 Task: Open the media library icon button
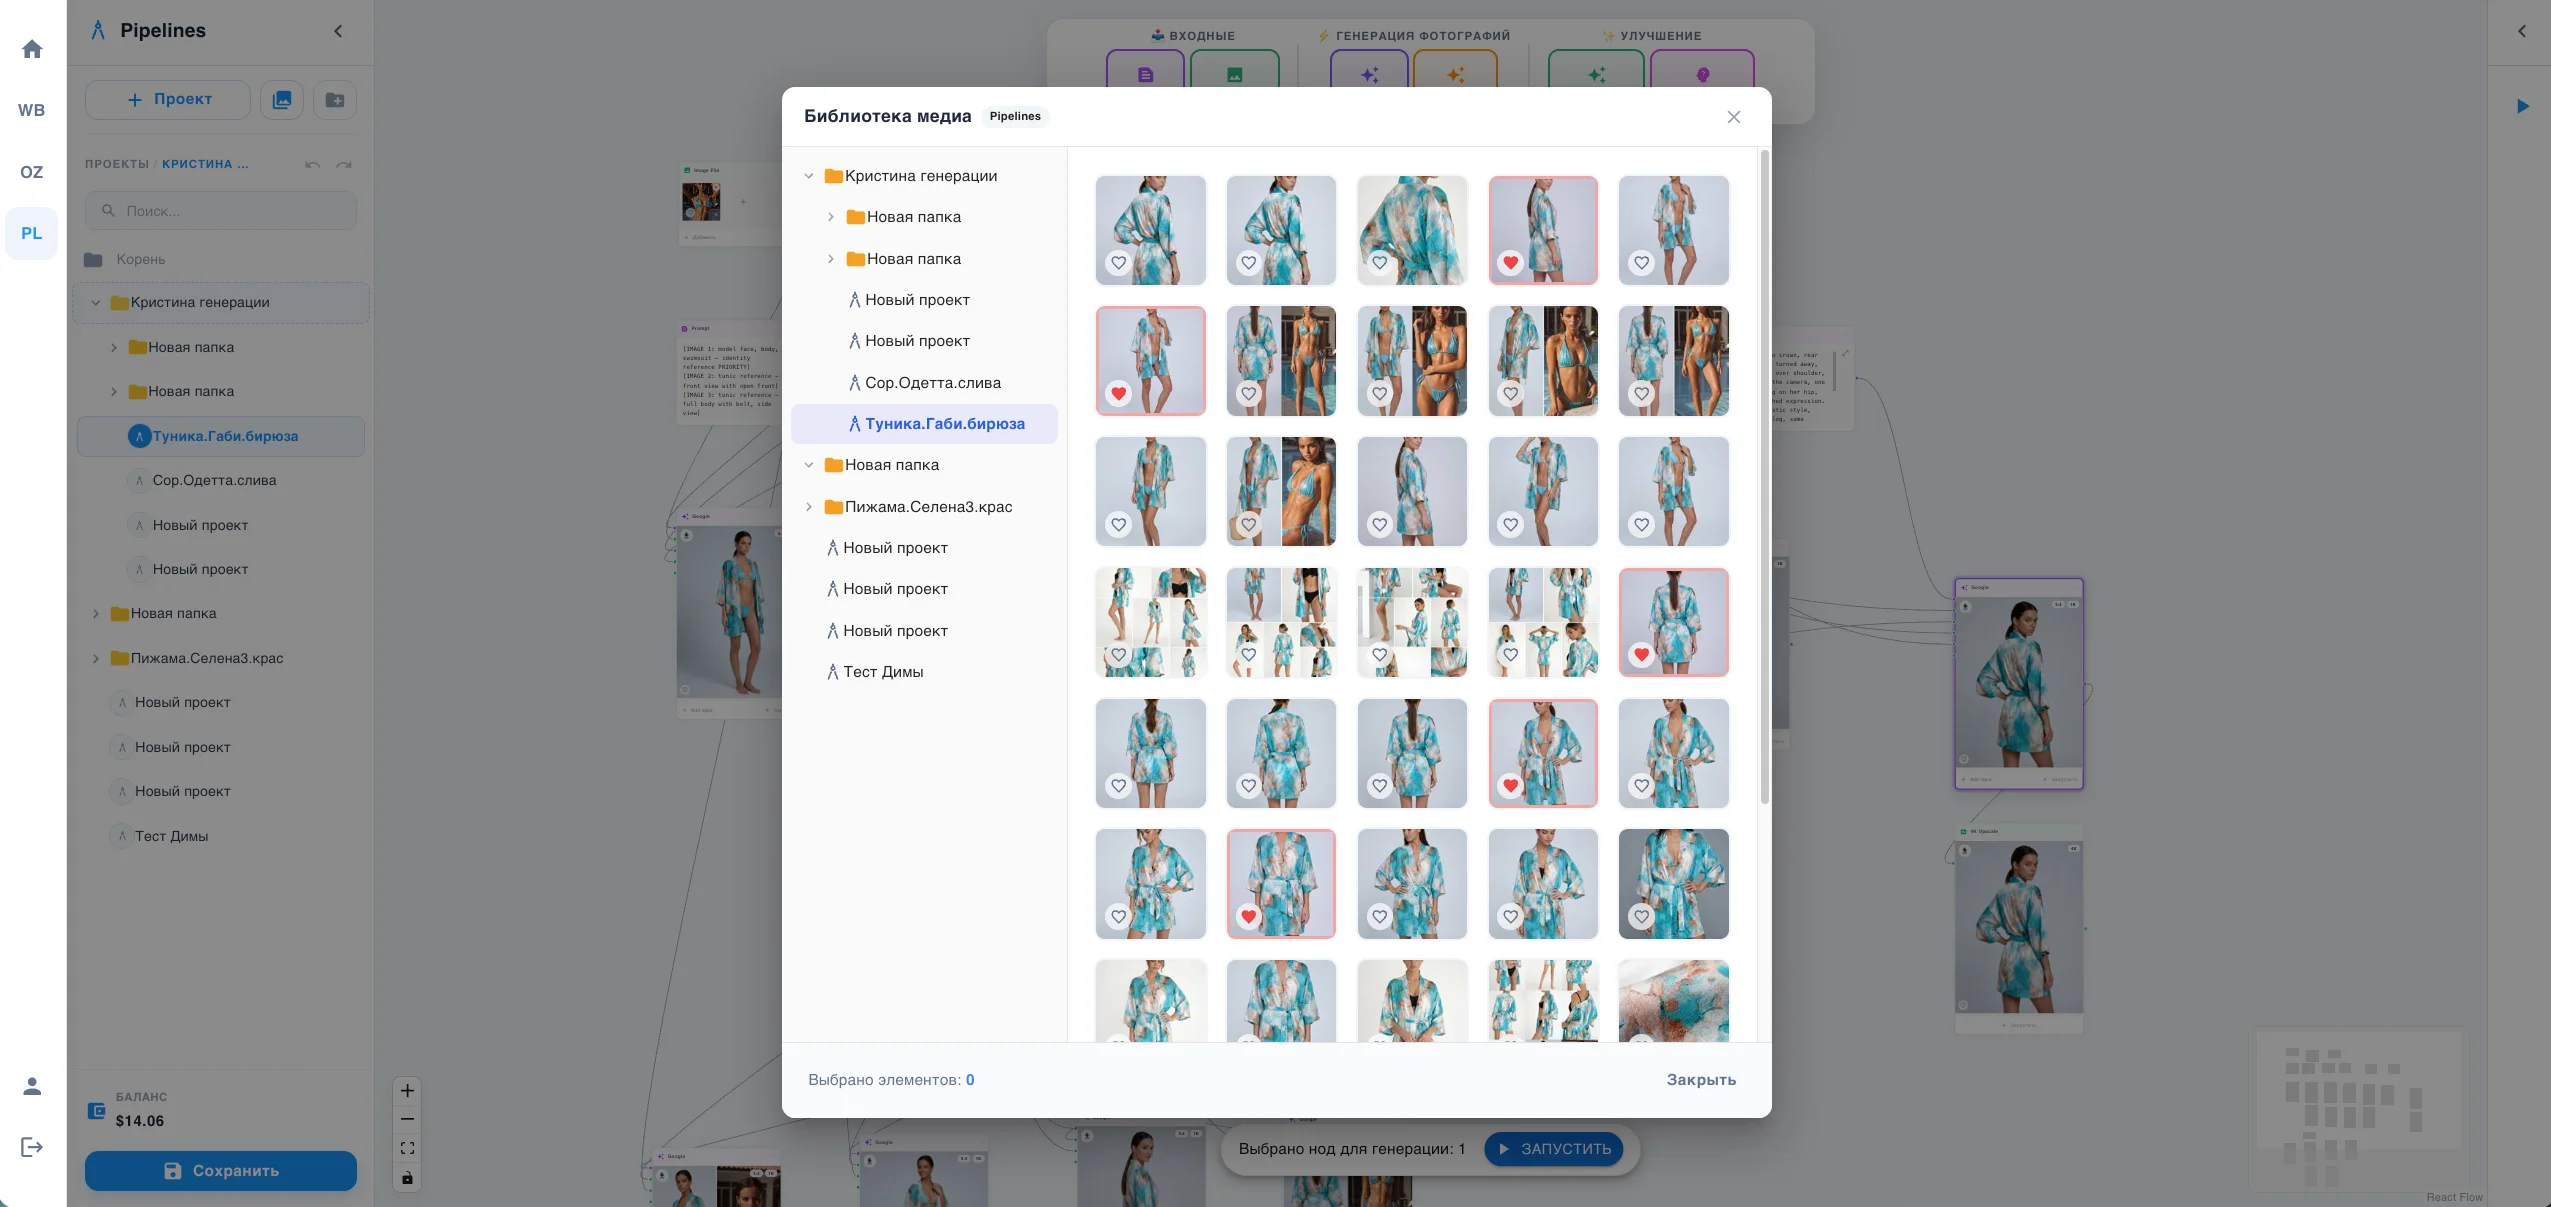pos(282,99)
